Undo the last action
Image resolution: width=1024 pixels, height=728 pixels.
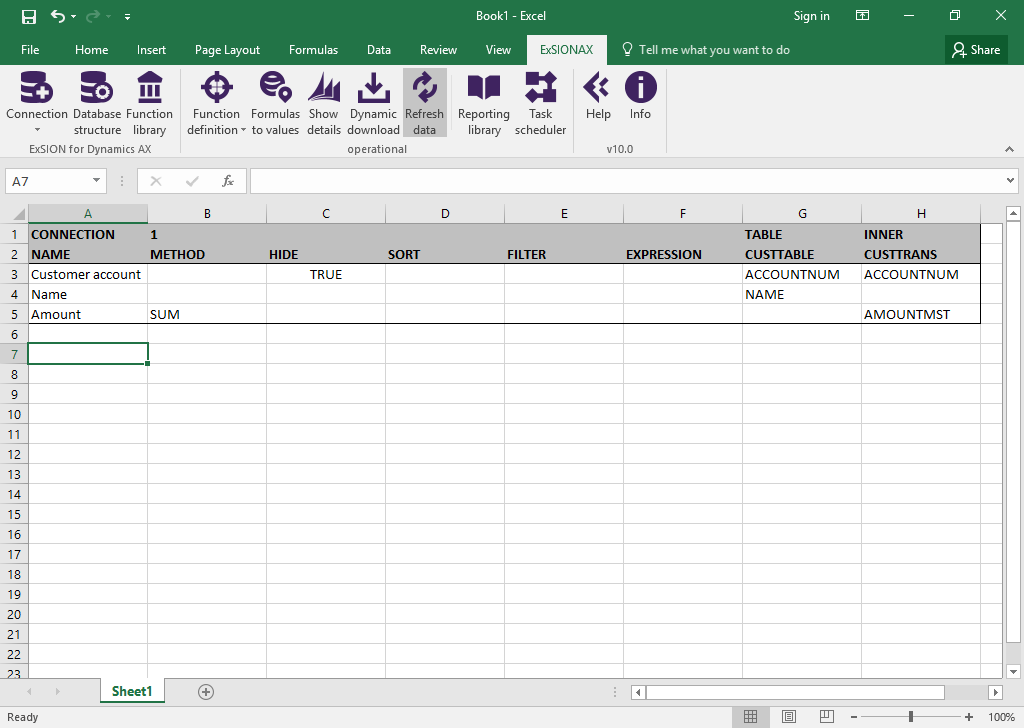point(58,16)
